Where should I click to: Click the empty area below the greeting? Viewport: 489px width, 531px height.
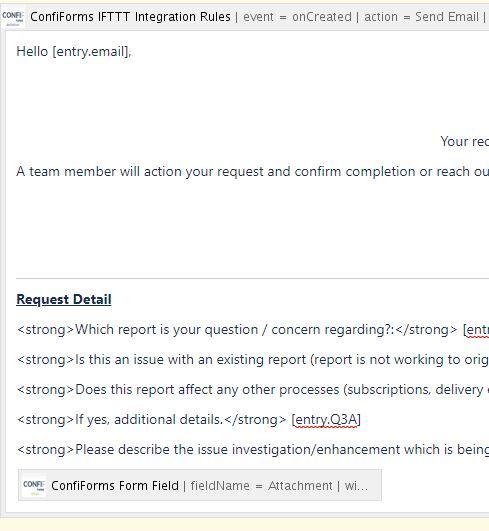pos(252,97)
